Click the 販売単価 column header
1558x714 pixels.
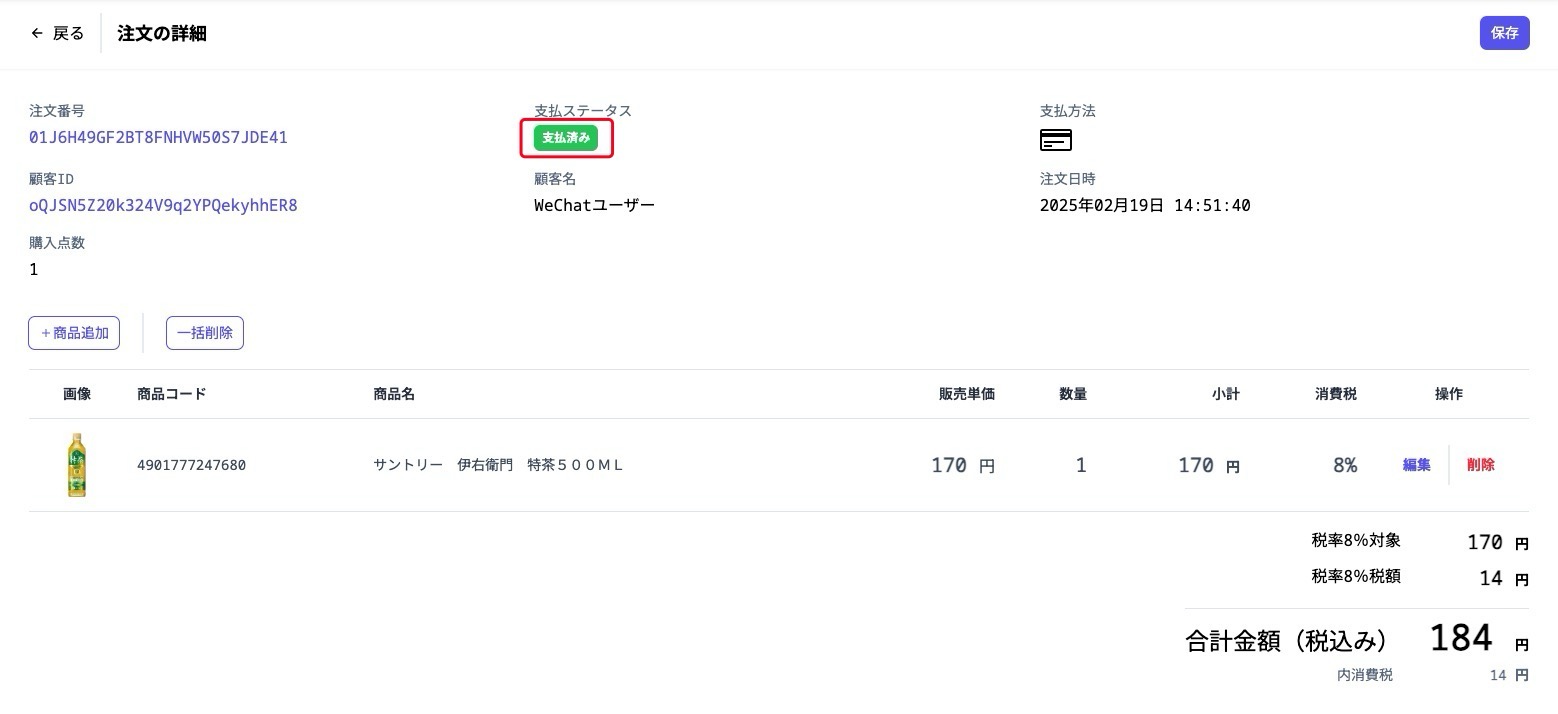pyautogui.click(x=966, y=394)
